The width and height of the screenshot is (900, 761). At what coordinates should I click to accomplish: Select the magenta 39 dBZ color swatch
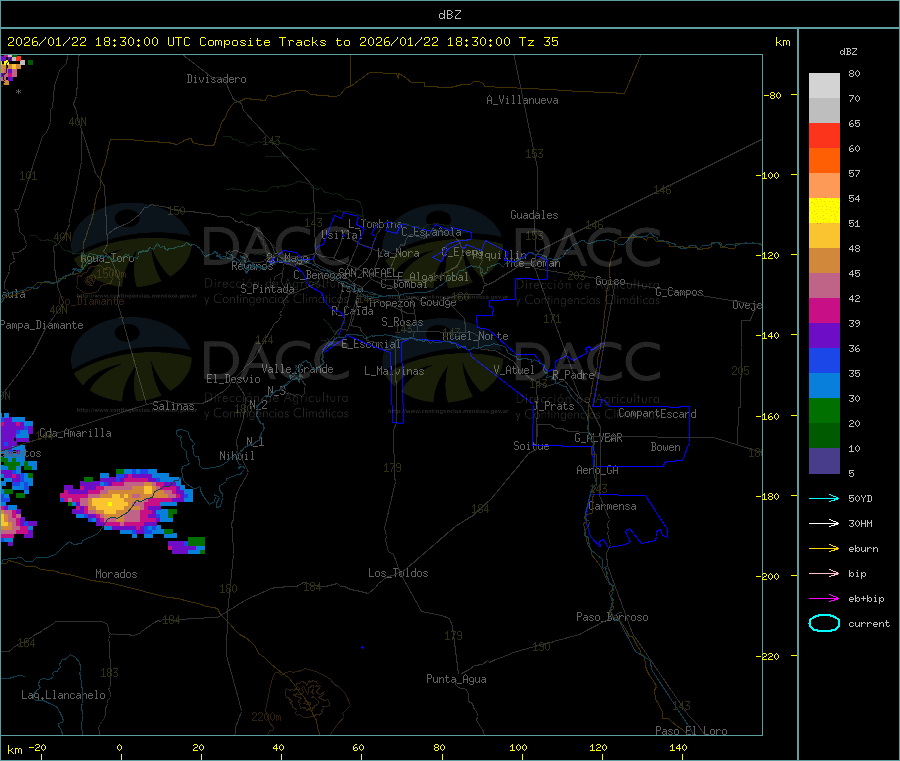pyautogui.click(x=824, y=310)
